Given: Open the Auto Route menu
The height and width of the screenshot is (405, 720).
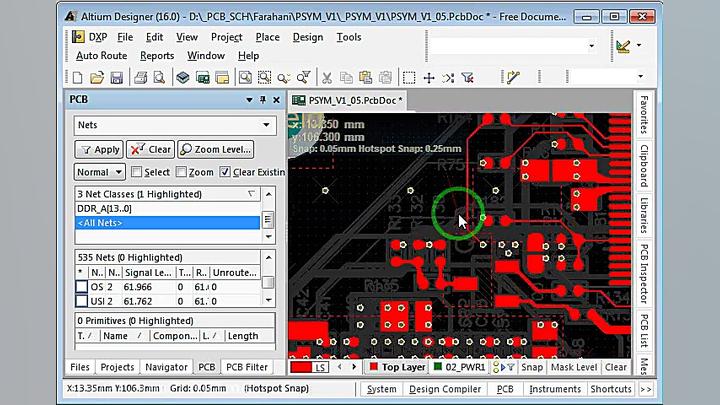Looking at the screenshot, I should click(101, 56).
